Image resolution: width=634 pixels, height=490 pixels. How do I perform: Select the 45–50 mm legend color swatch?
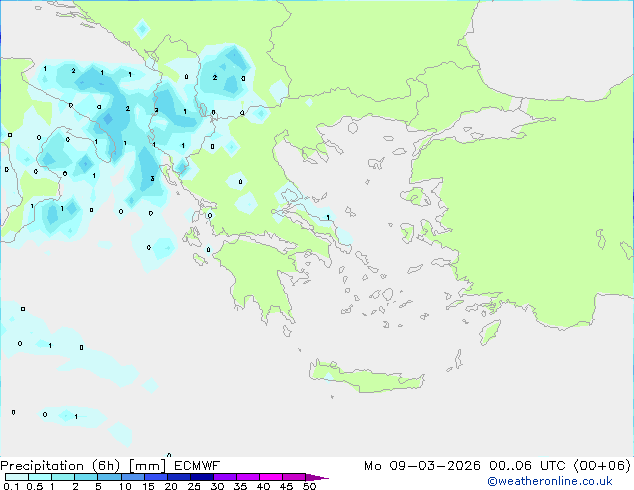tap(294, 477)
